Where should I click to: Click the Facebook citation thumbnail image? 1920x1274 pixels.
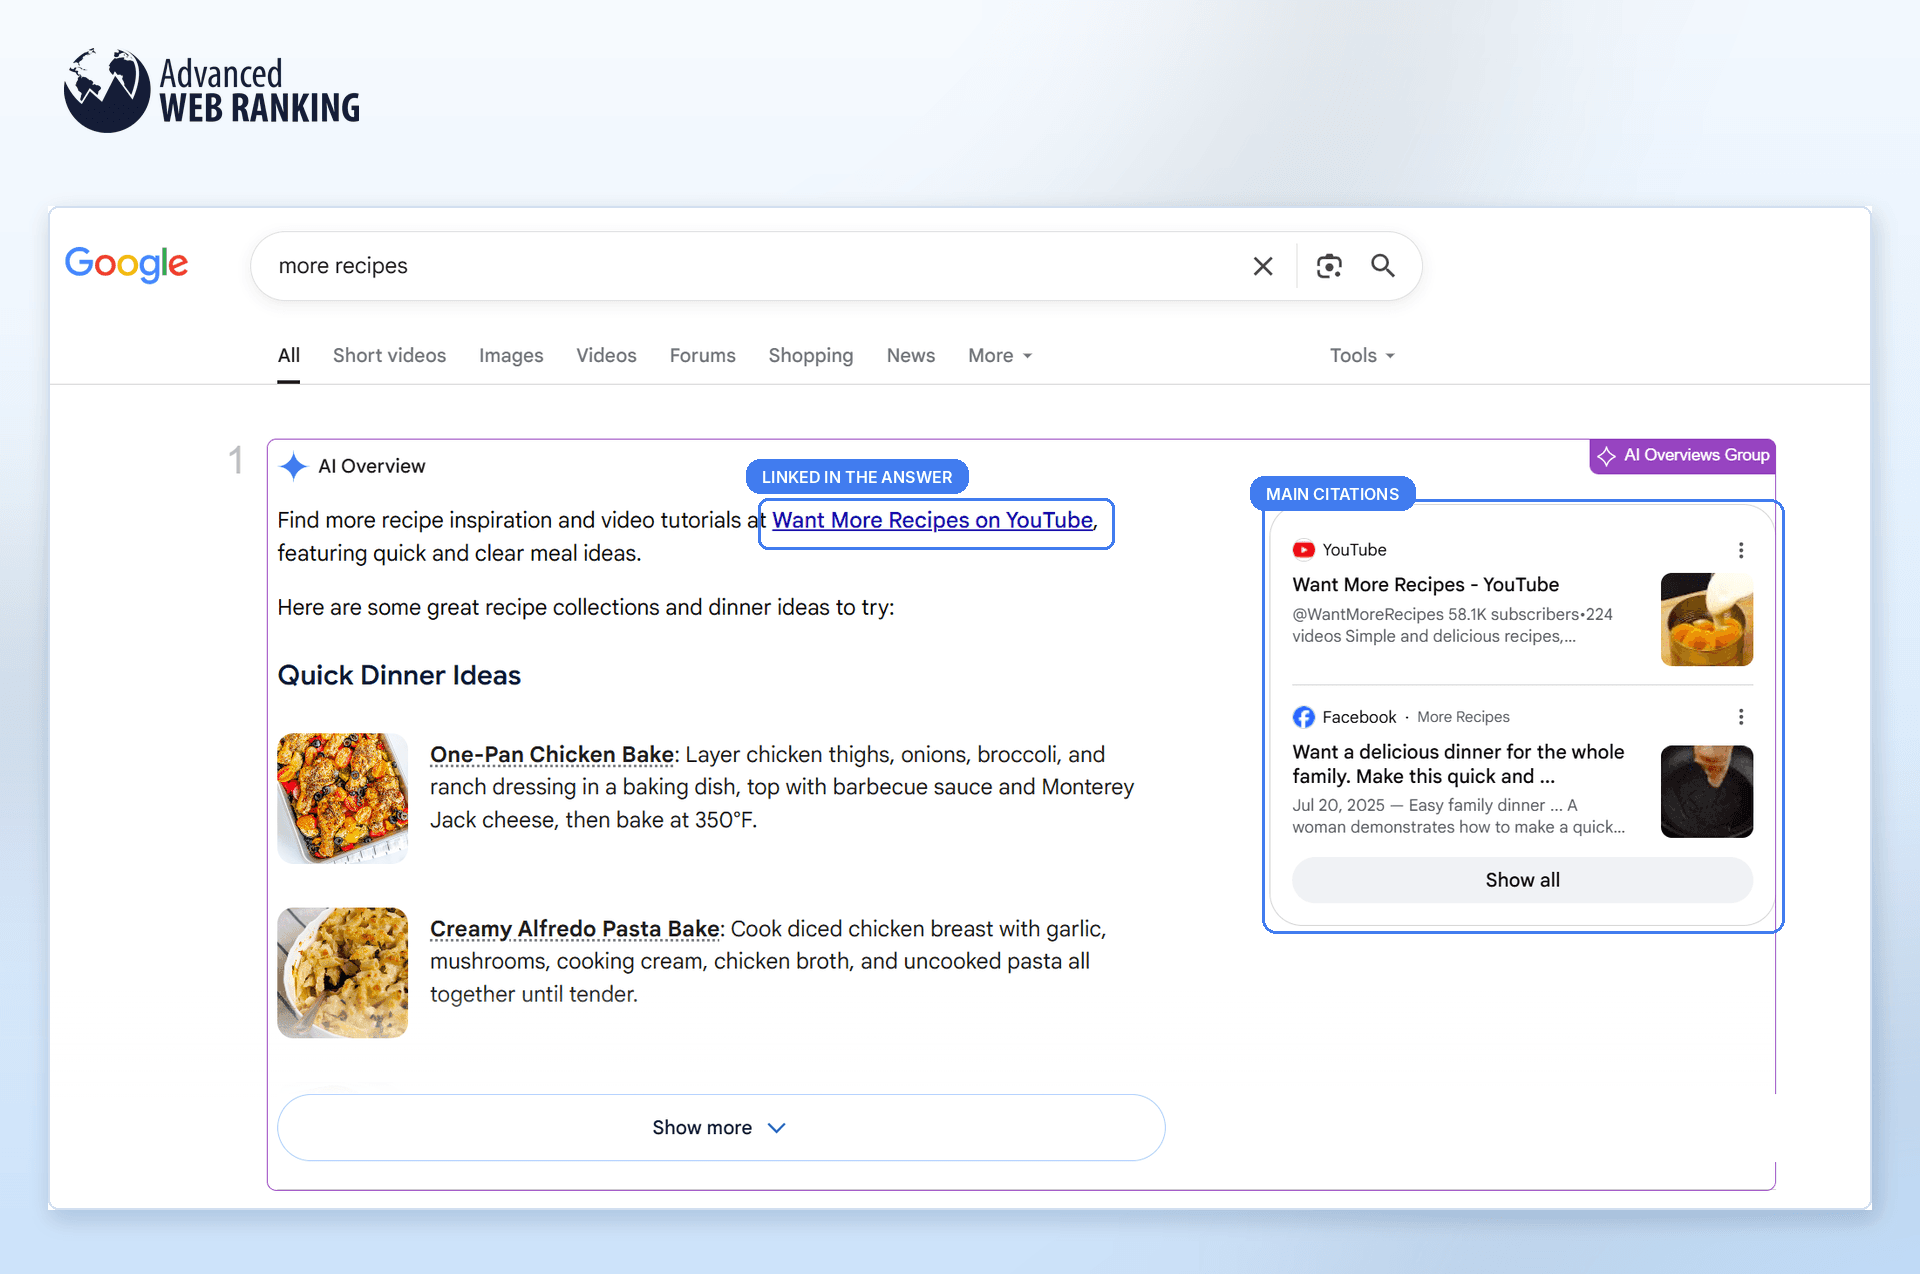[1707, 791]
